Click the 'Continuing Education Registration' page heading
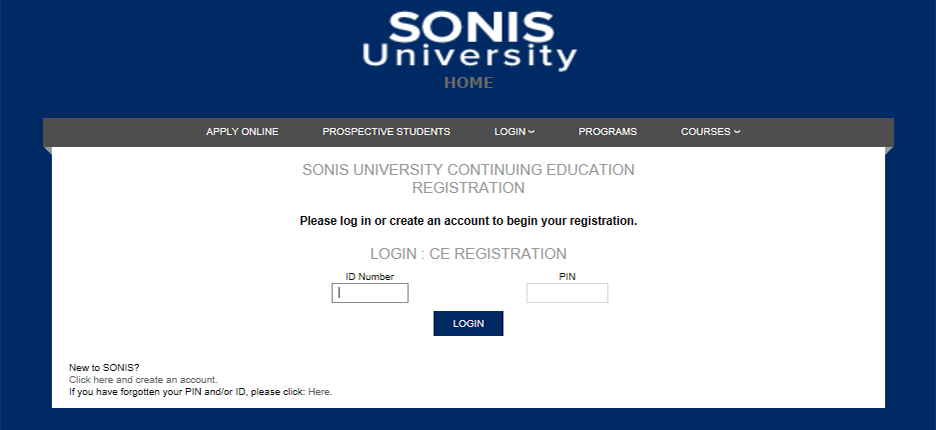Viewport: 936px width, 430px height. point(468,178)
